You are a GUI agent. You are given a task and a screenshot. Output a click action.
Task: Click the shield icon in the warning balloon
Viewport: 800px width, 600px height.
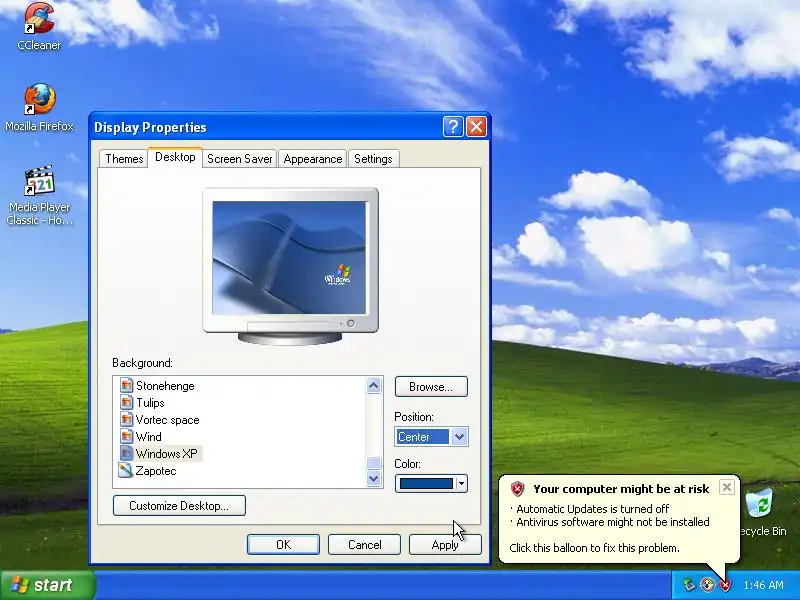coord(517,489)
